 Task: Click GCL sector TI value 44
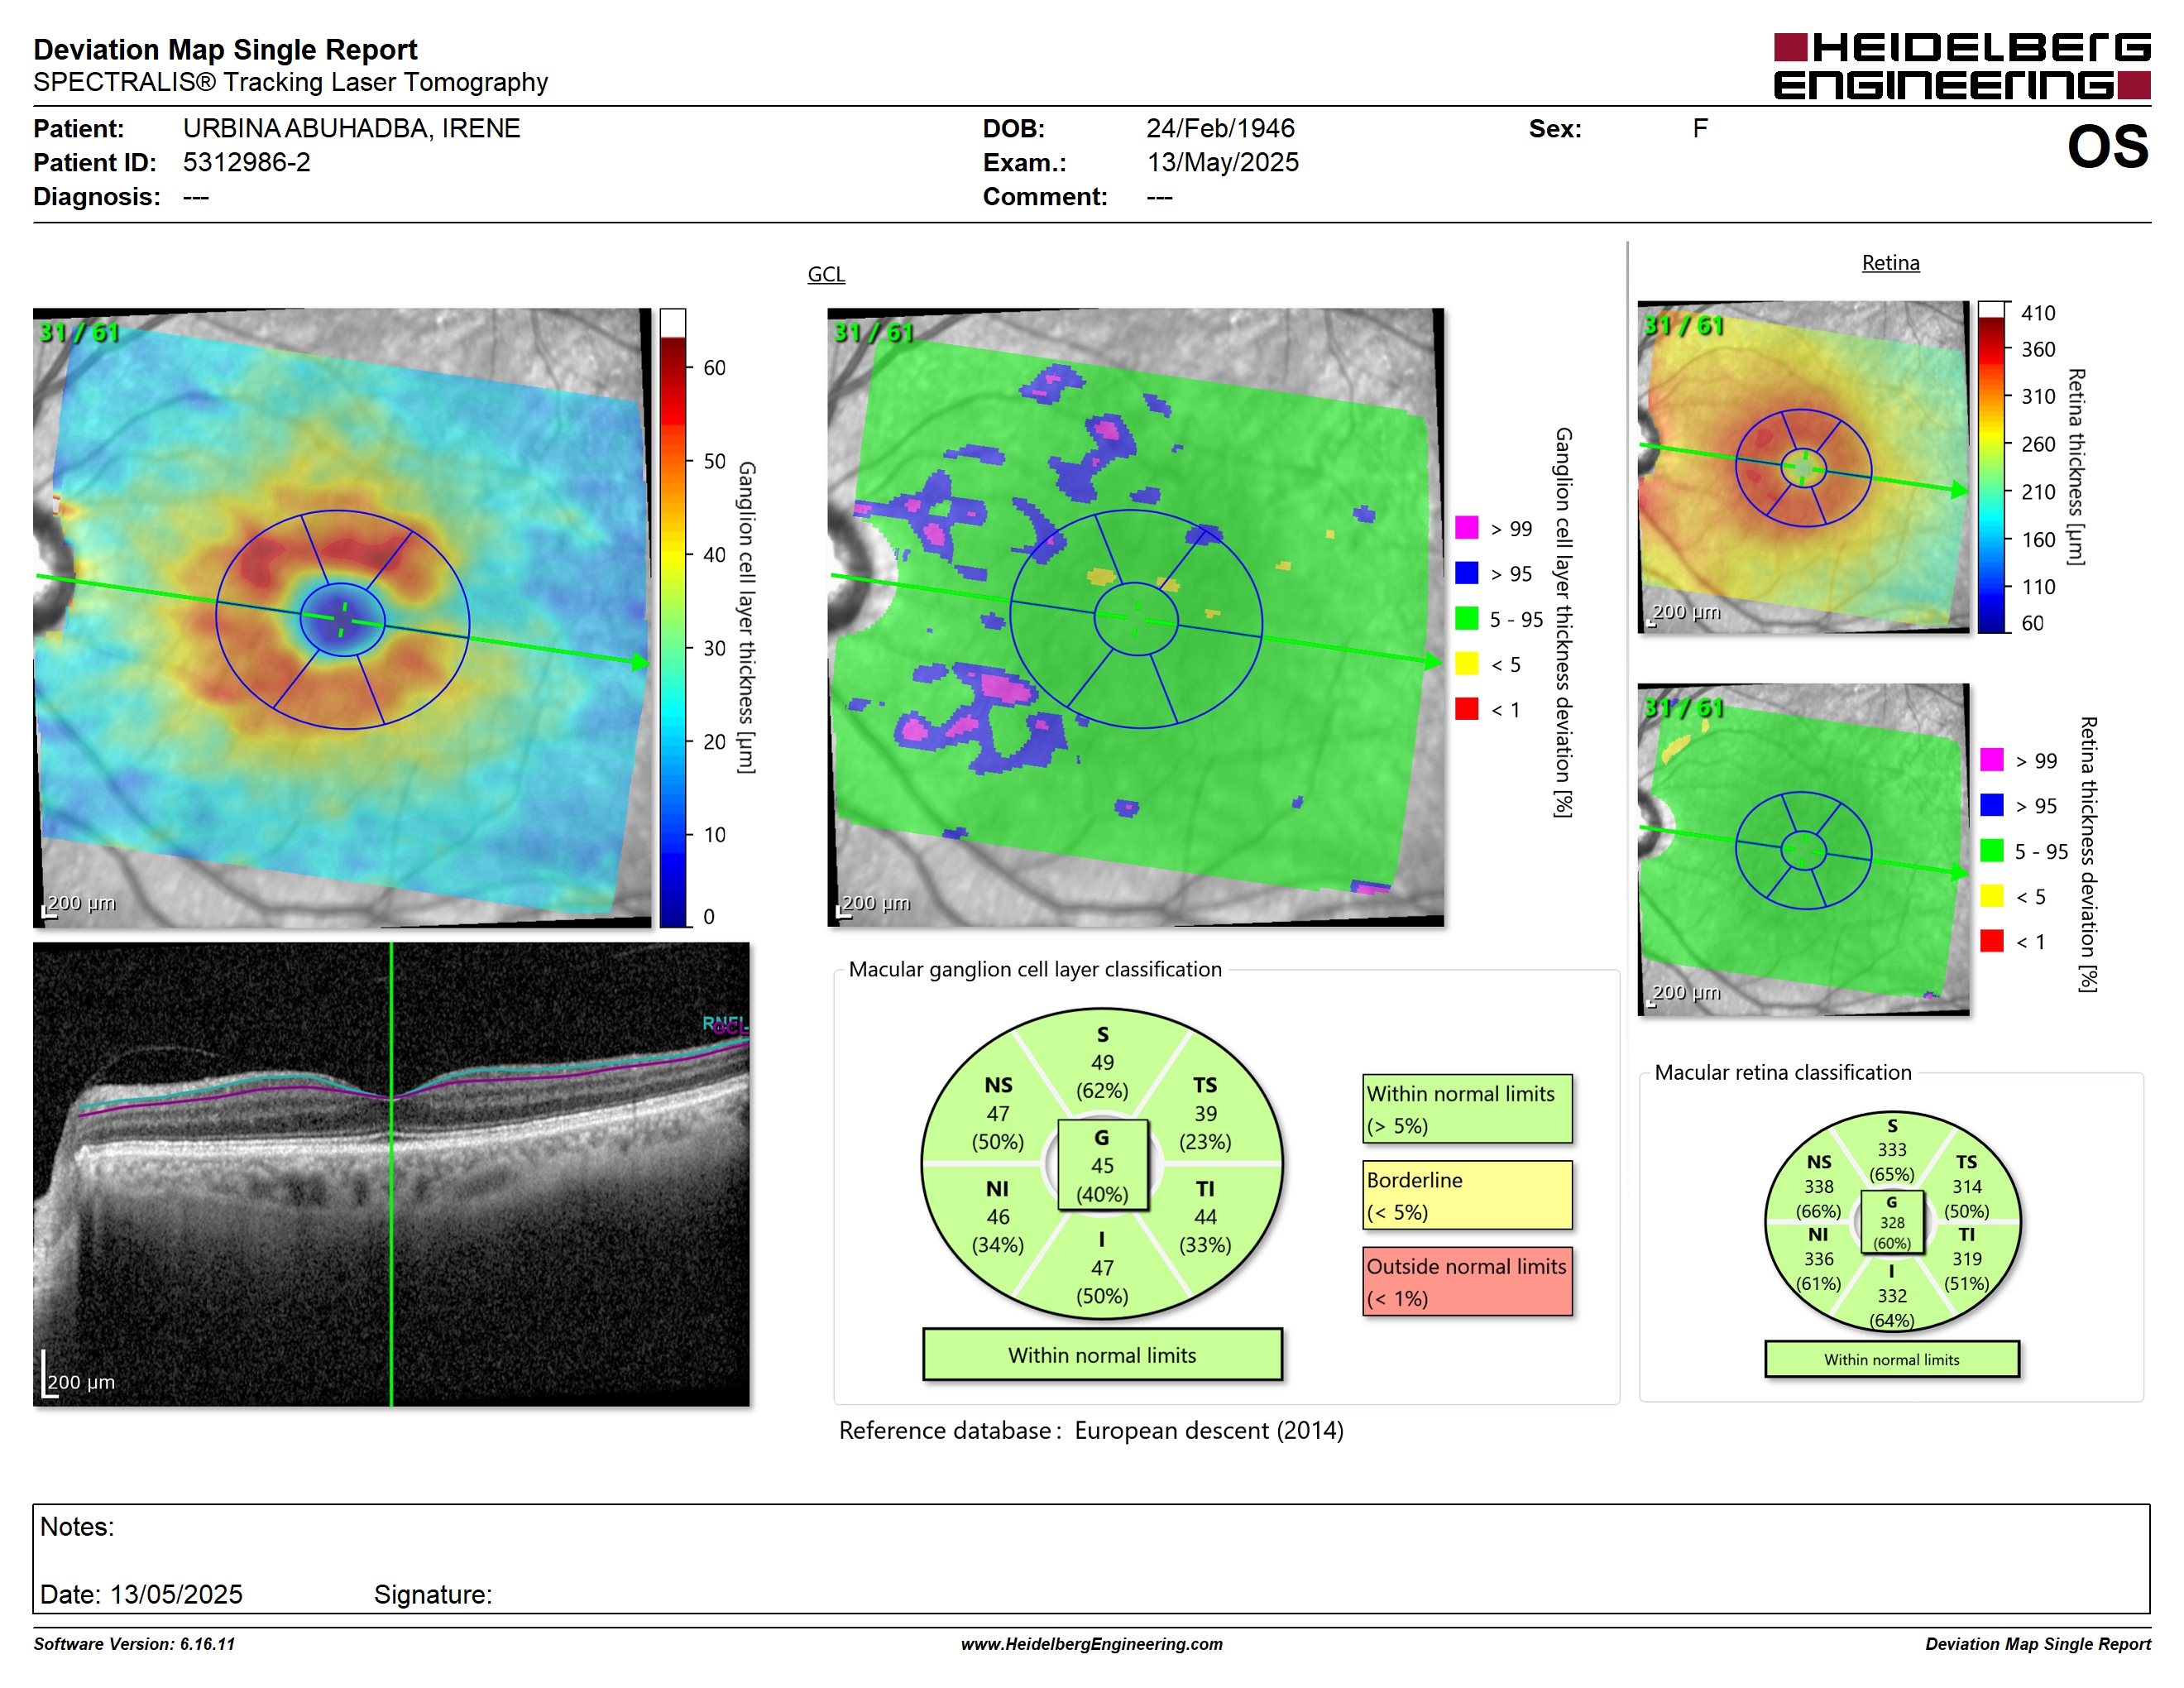pos(1205,1217)
